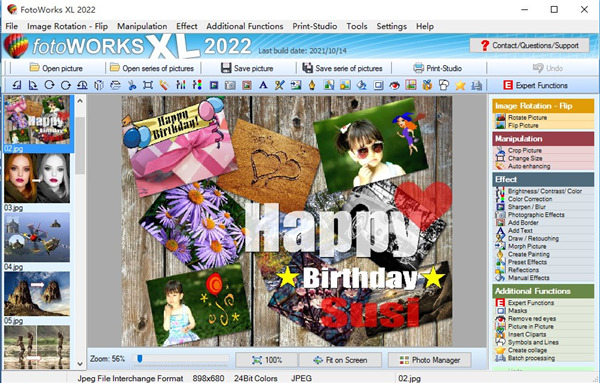Click the fountain pen painting toolbar icon
The image size is (600, 383).
point(312,85)
